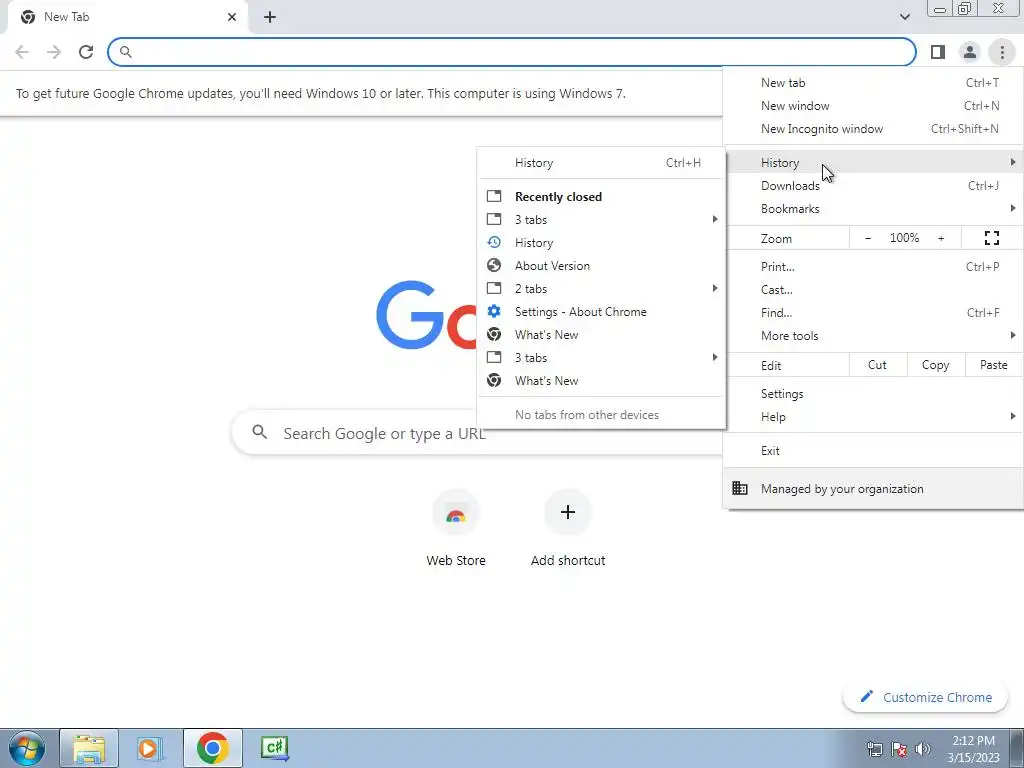The height and width of the screenshot is (768, 1024).
Task: Click the Add shortcut plus icon
Action: (x=568, y=512)
